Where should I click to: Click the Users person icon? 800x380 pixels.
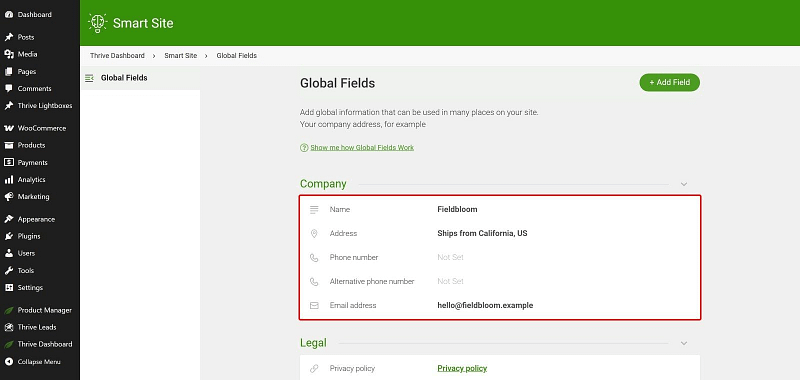pos(9,253)
